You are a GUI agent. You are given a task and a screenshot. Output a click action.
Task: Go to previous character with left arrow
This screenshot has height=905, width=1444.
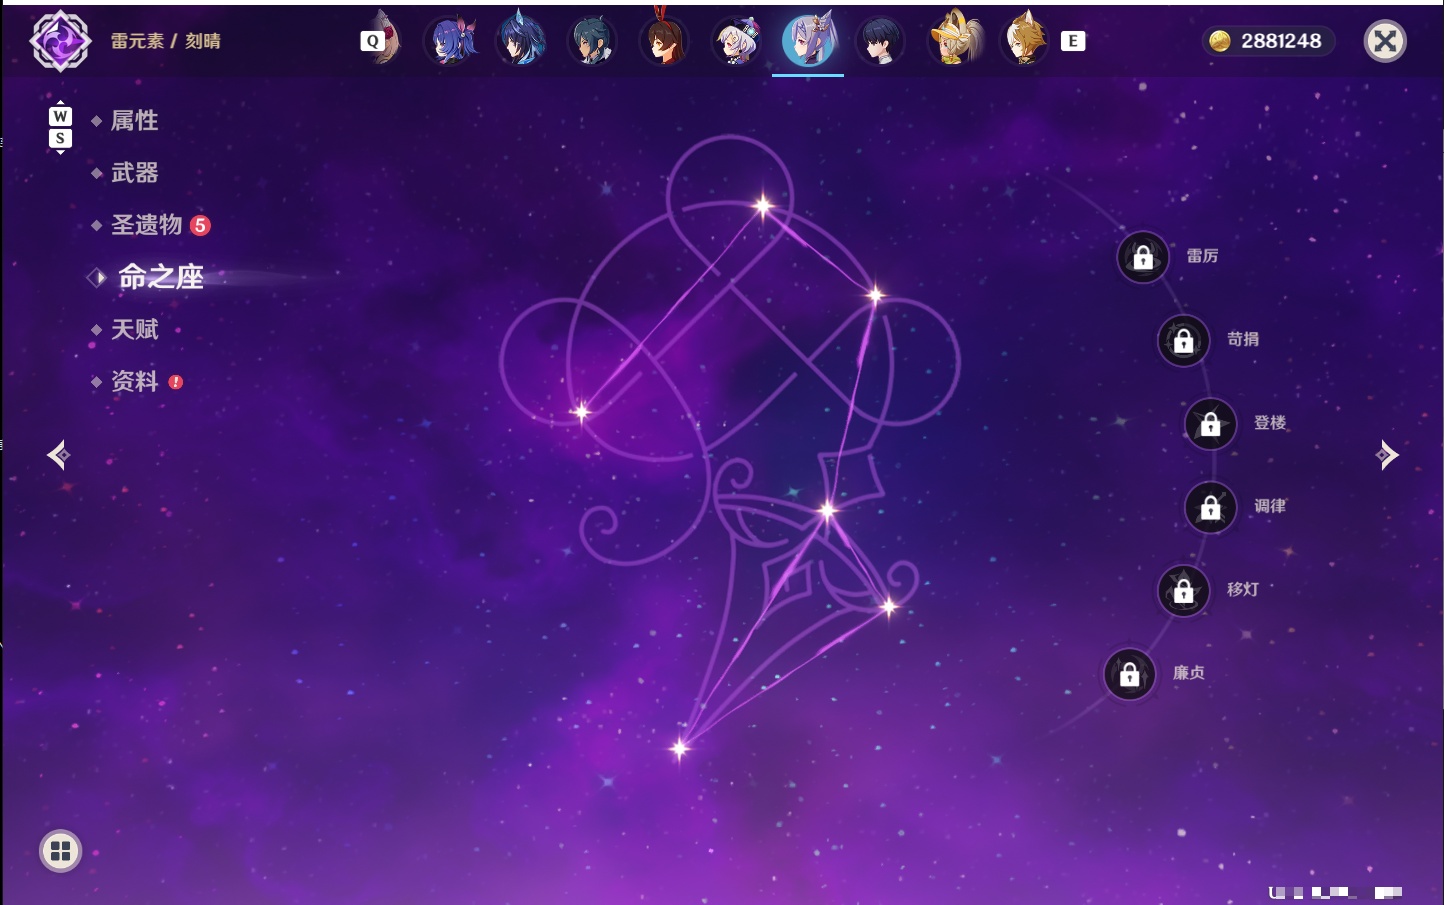58,455
